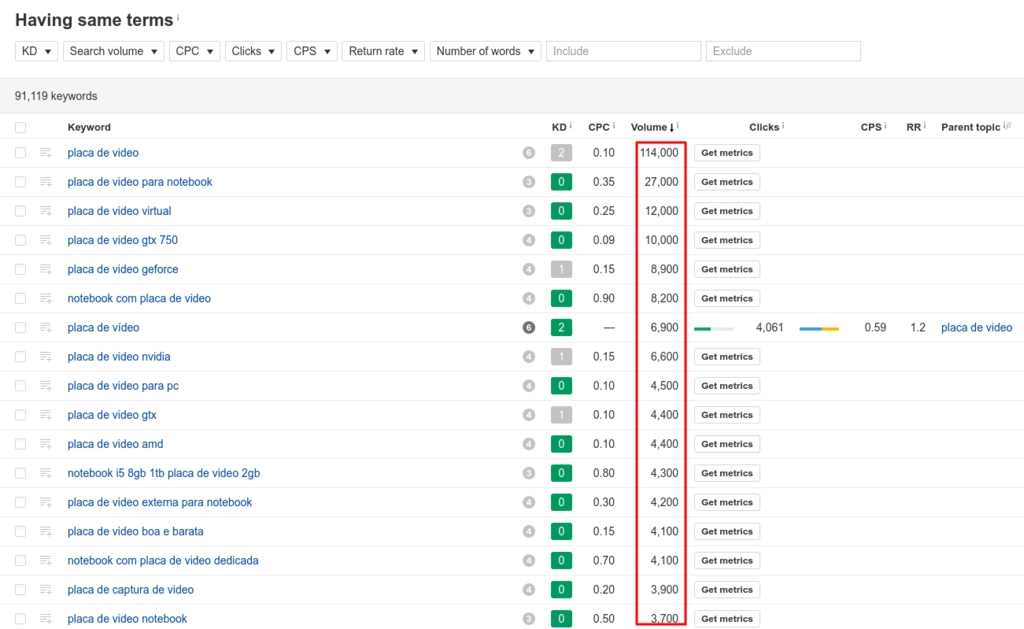Click the list icon beside 'placa de video nvidia'
The image size is (1024, 629).
tap(46, 357)
